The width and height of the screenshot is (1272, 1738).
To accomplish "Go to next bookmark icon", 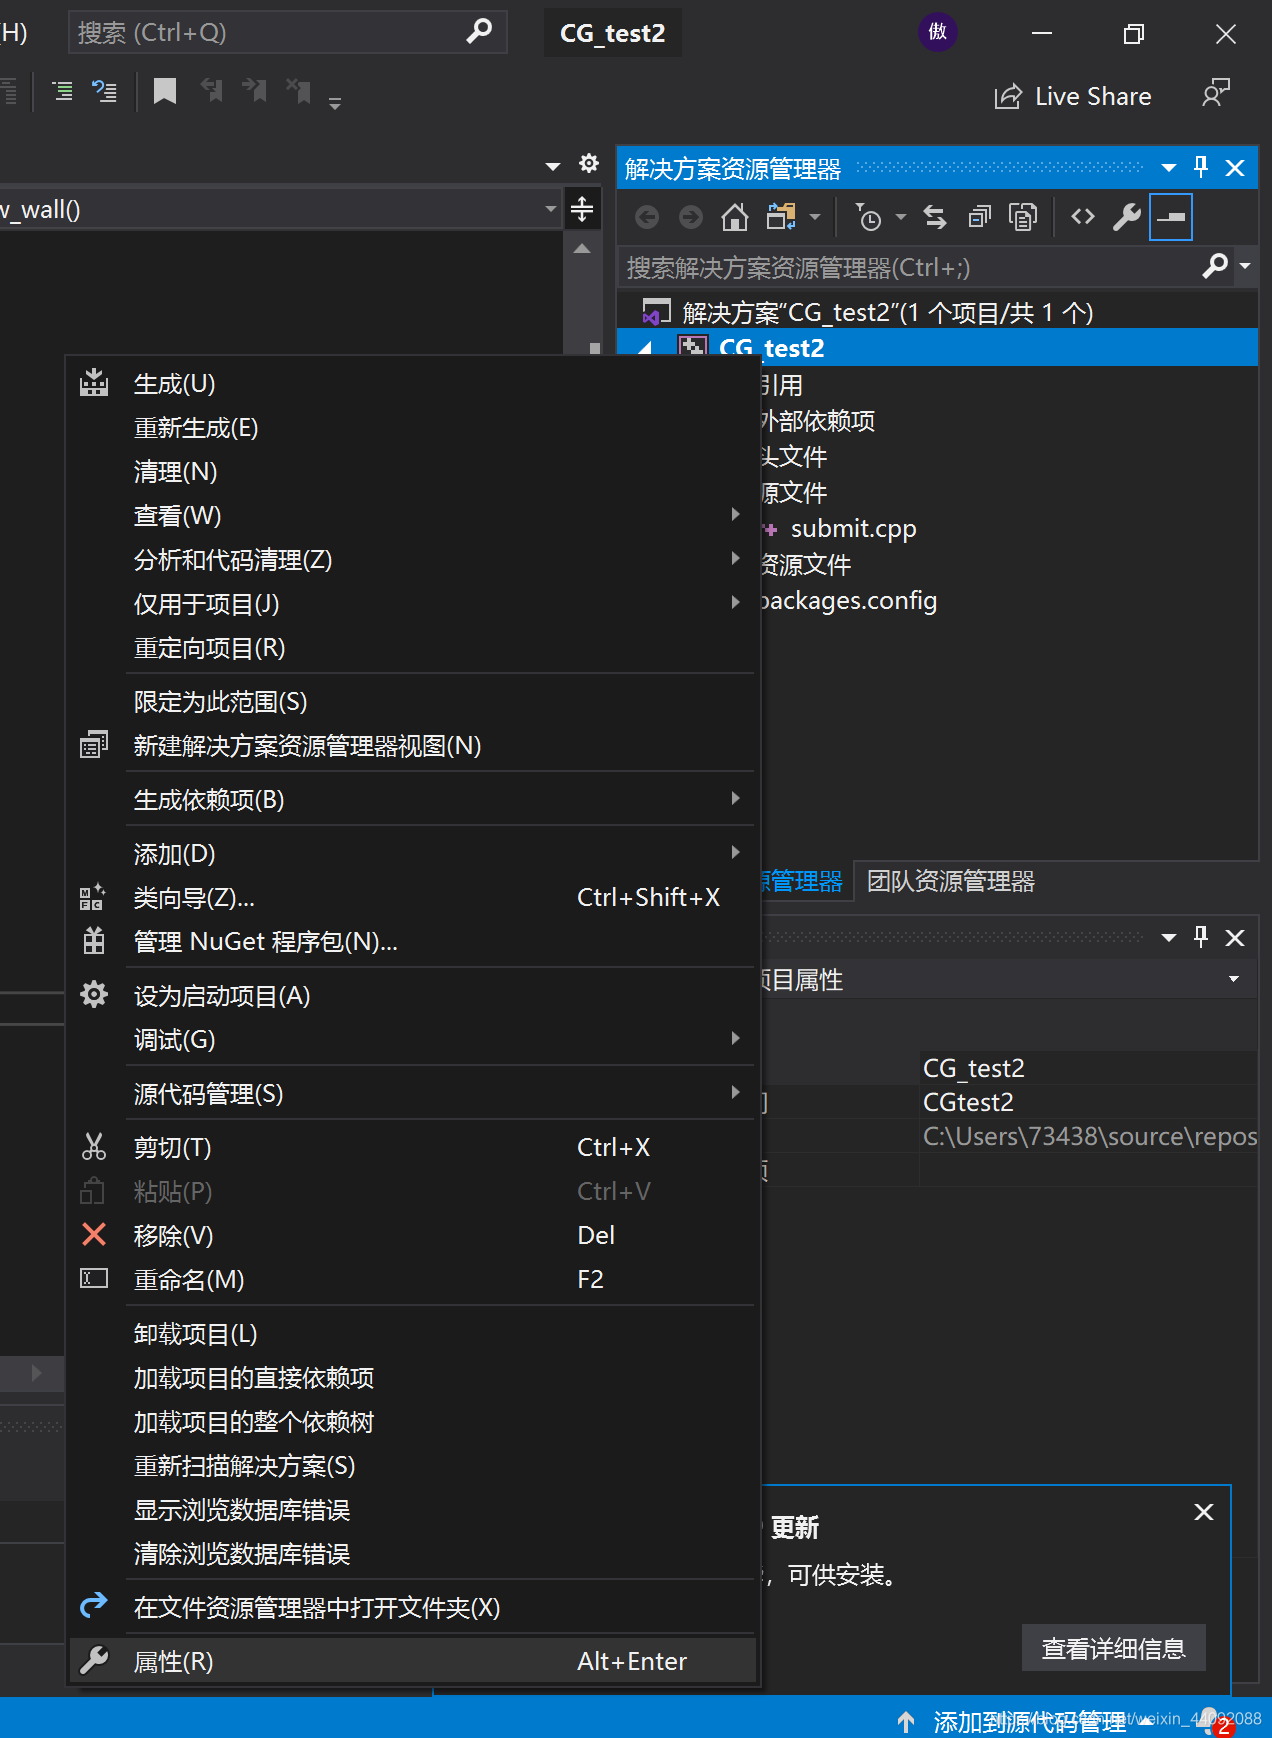I will pos(254,91).
